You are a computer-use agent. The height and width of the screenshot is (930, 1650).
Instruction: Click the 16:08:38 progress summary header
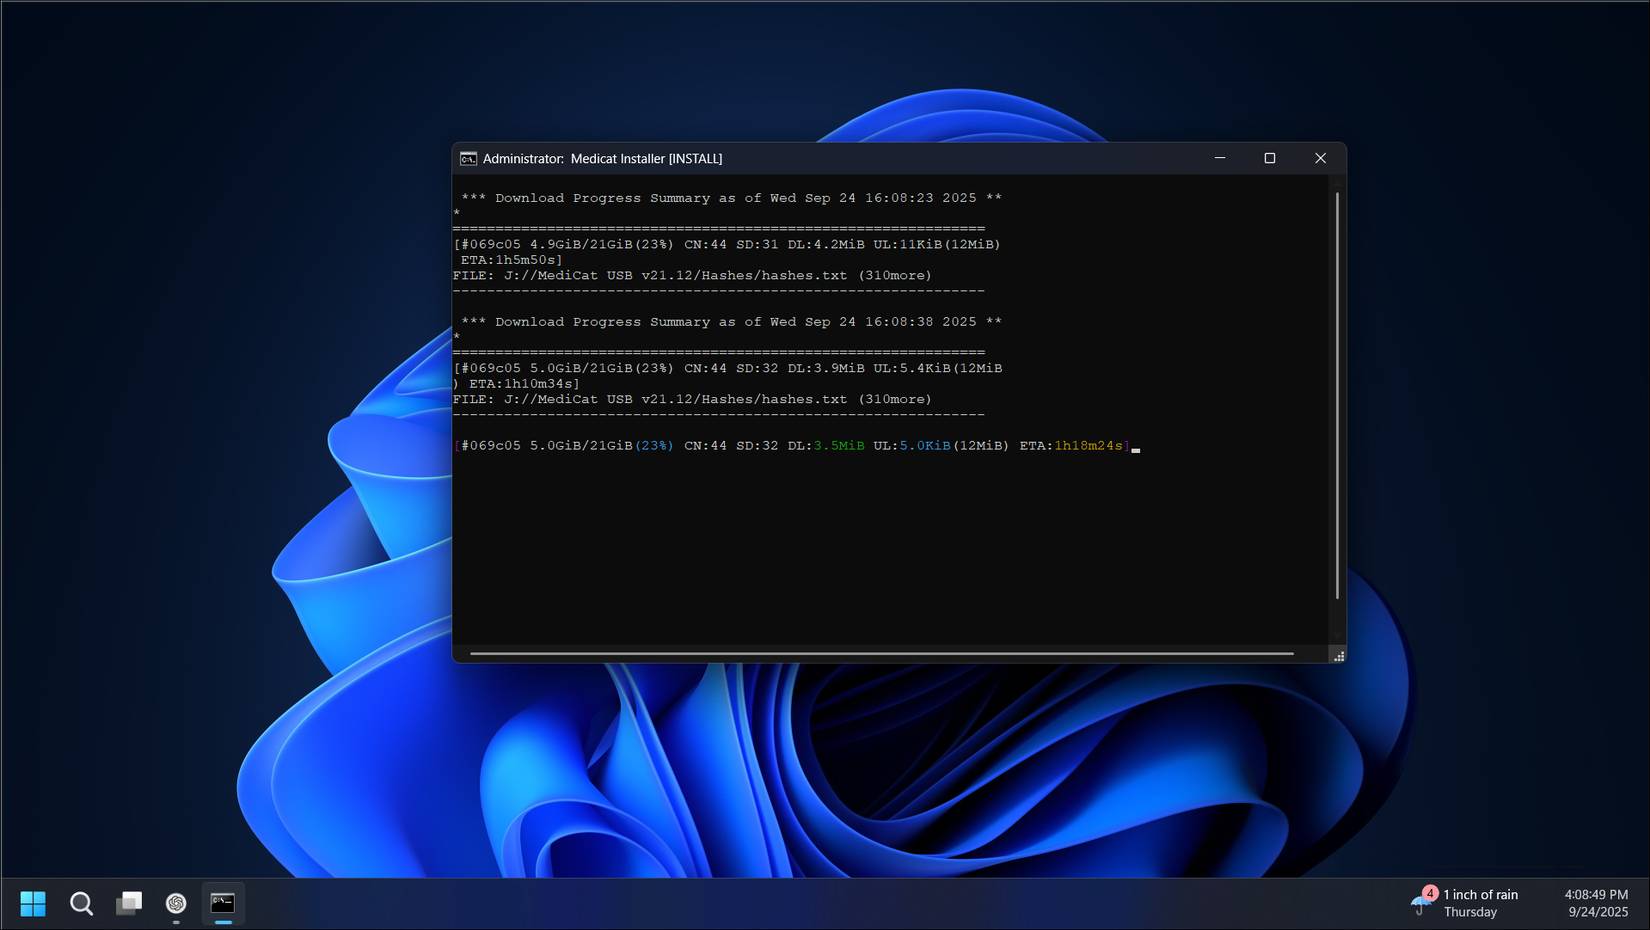coord(731,322)
